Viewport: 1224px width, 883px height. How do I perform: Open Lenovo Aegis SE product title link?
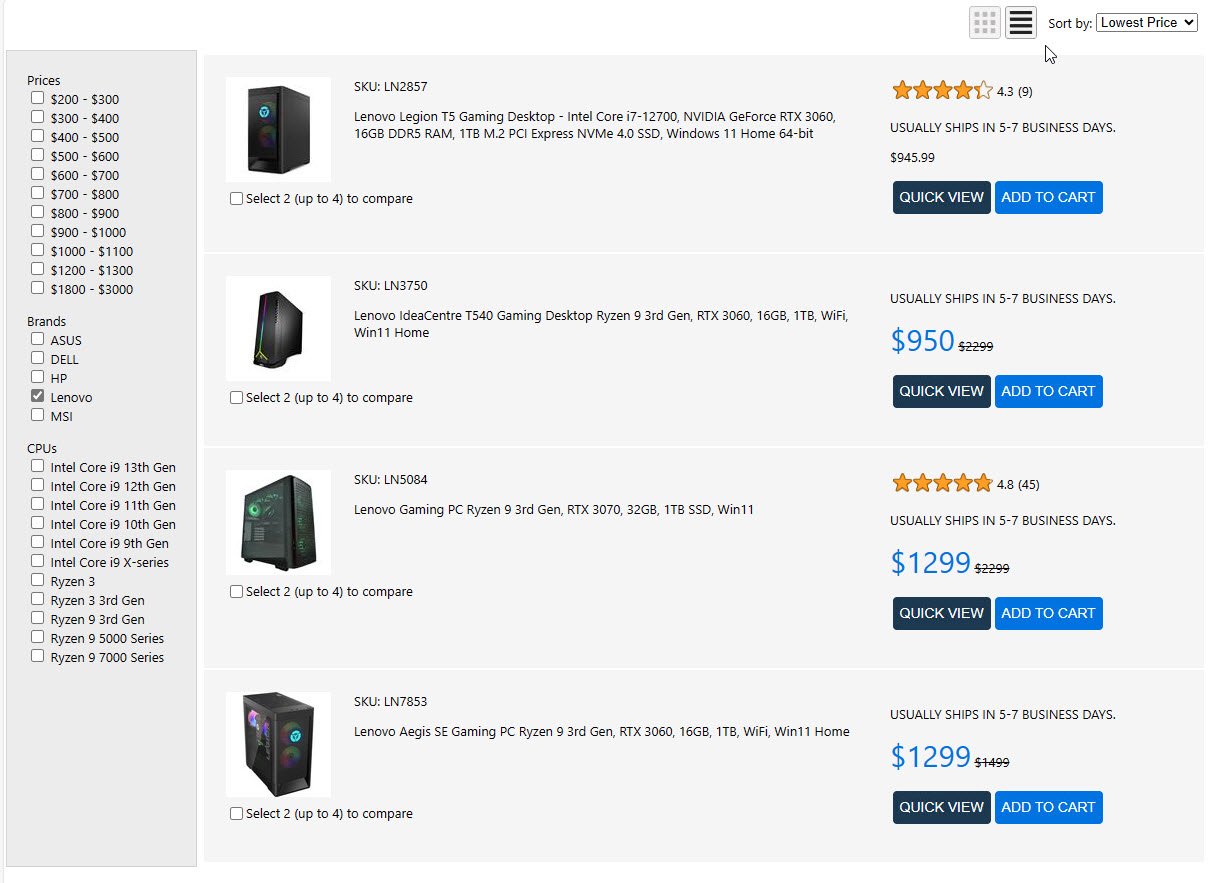[601, 732]
